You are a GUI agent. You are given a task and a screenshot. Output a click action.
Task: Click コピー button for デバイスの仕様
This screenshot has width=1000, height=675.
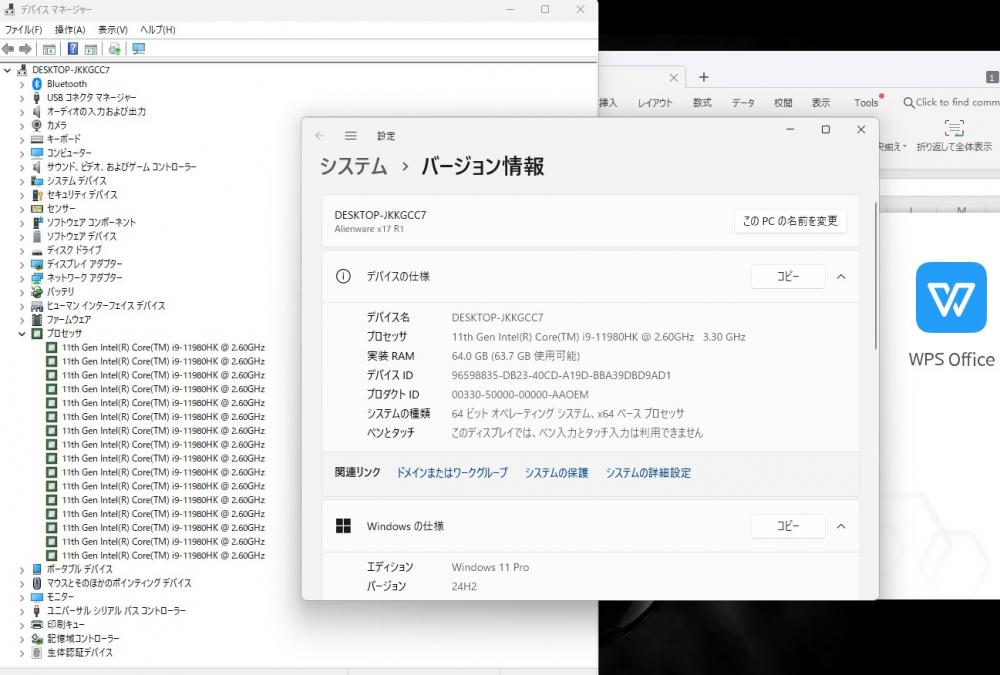(788, 276)
